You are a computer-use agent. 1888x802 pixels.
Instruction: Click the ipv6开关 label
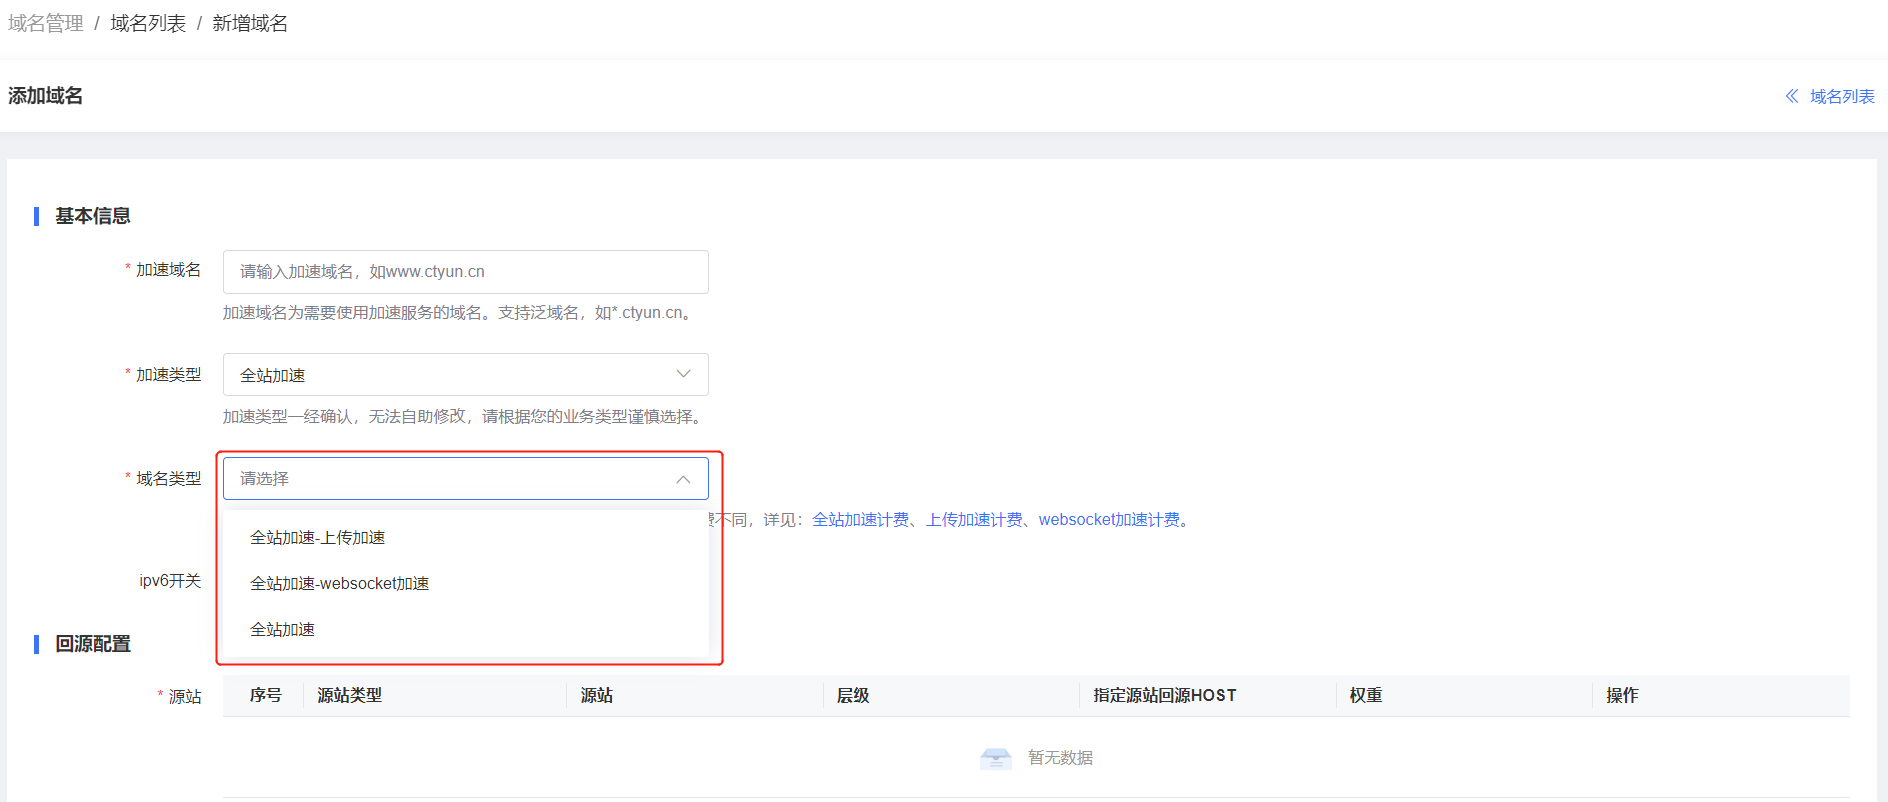(x=170, y=581)
